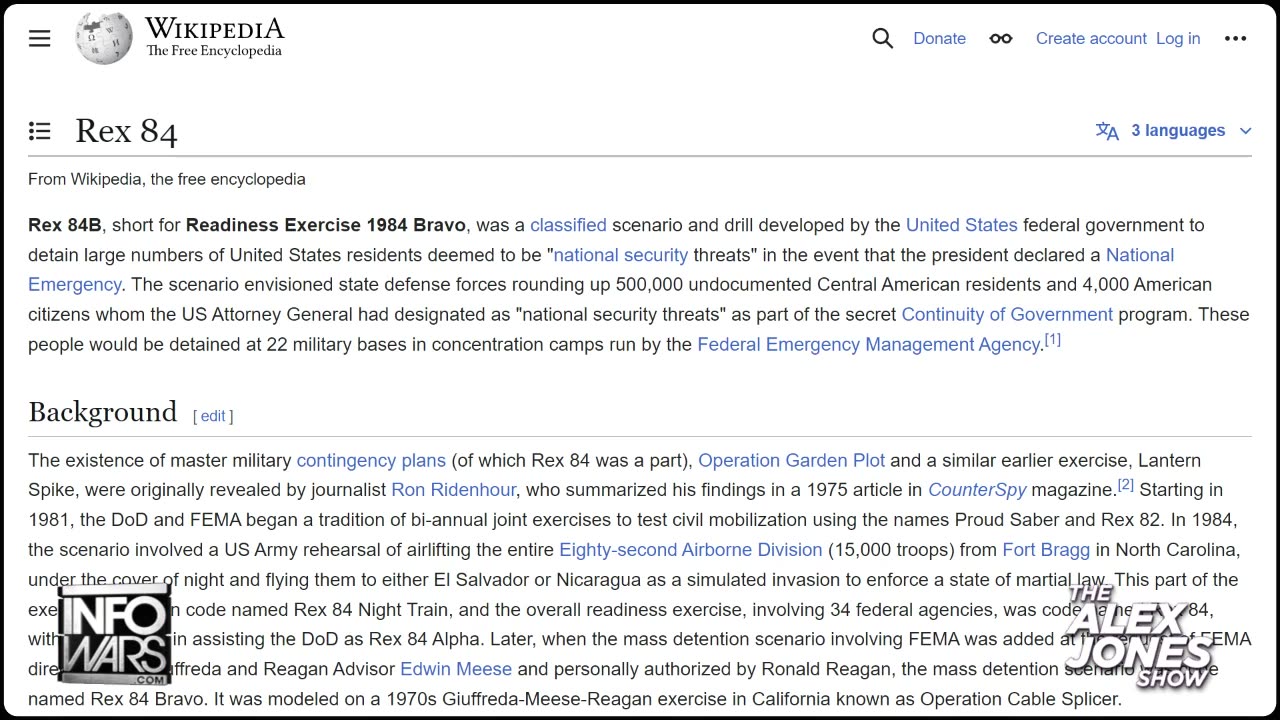Open the Ron Ridenhour link
The image size is (1280, 720).
[x=453, y=490]
